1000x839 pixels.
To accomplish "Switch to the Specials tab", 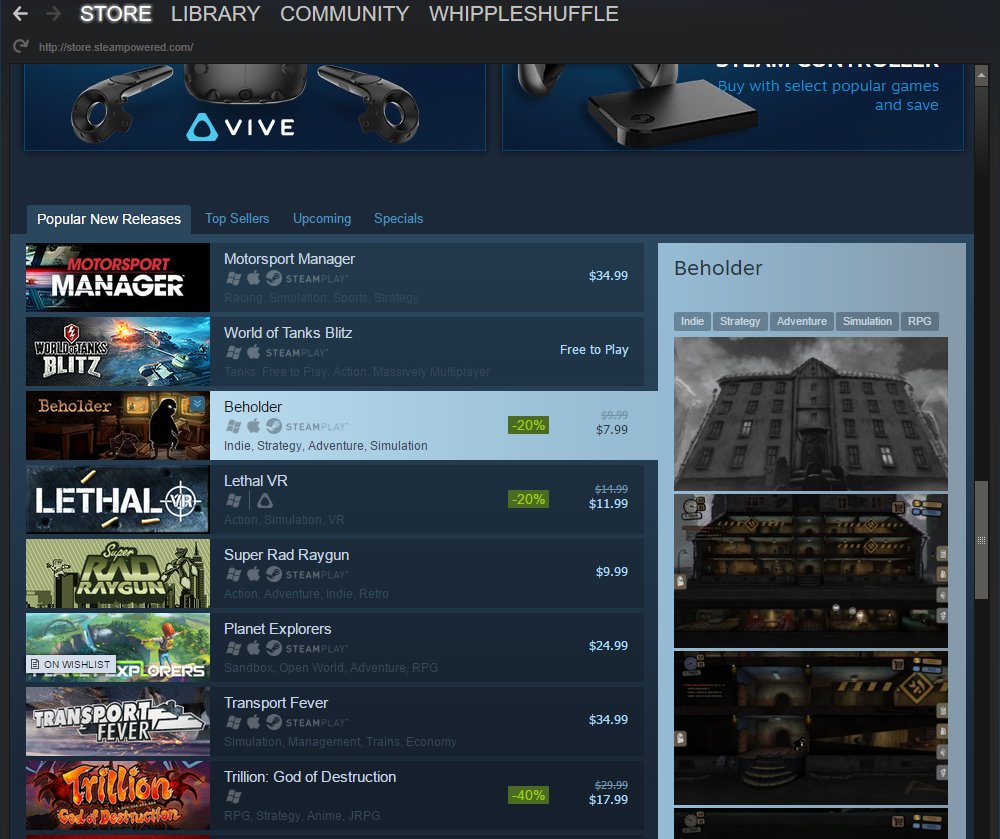I will coord(399,218).
